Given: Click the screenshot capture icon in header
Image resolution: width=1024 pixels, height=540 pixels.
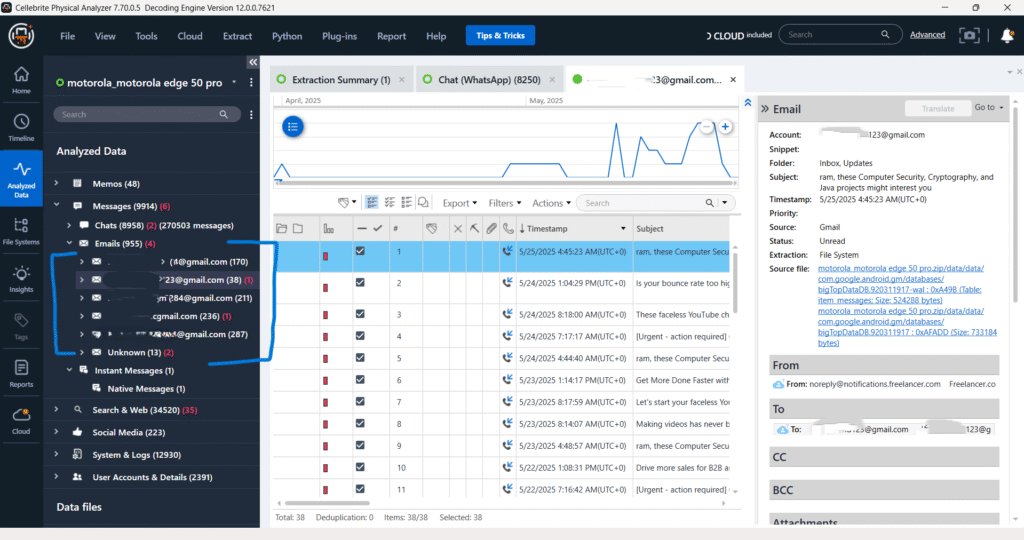Looking at the screenshot, I should pos(969,35).
